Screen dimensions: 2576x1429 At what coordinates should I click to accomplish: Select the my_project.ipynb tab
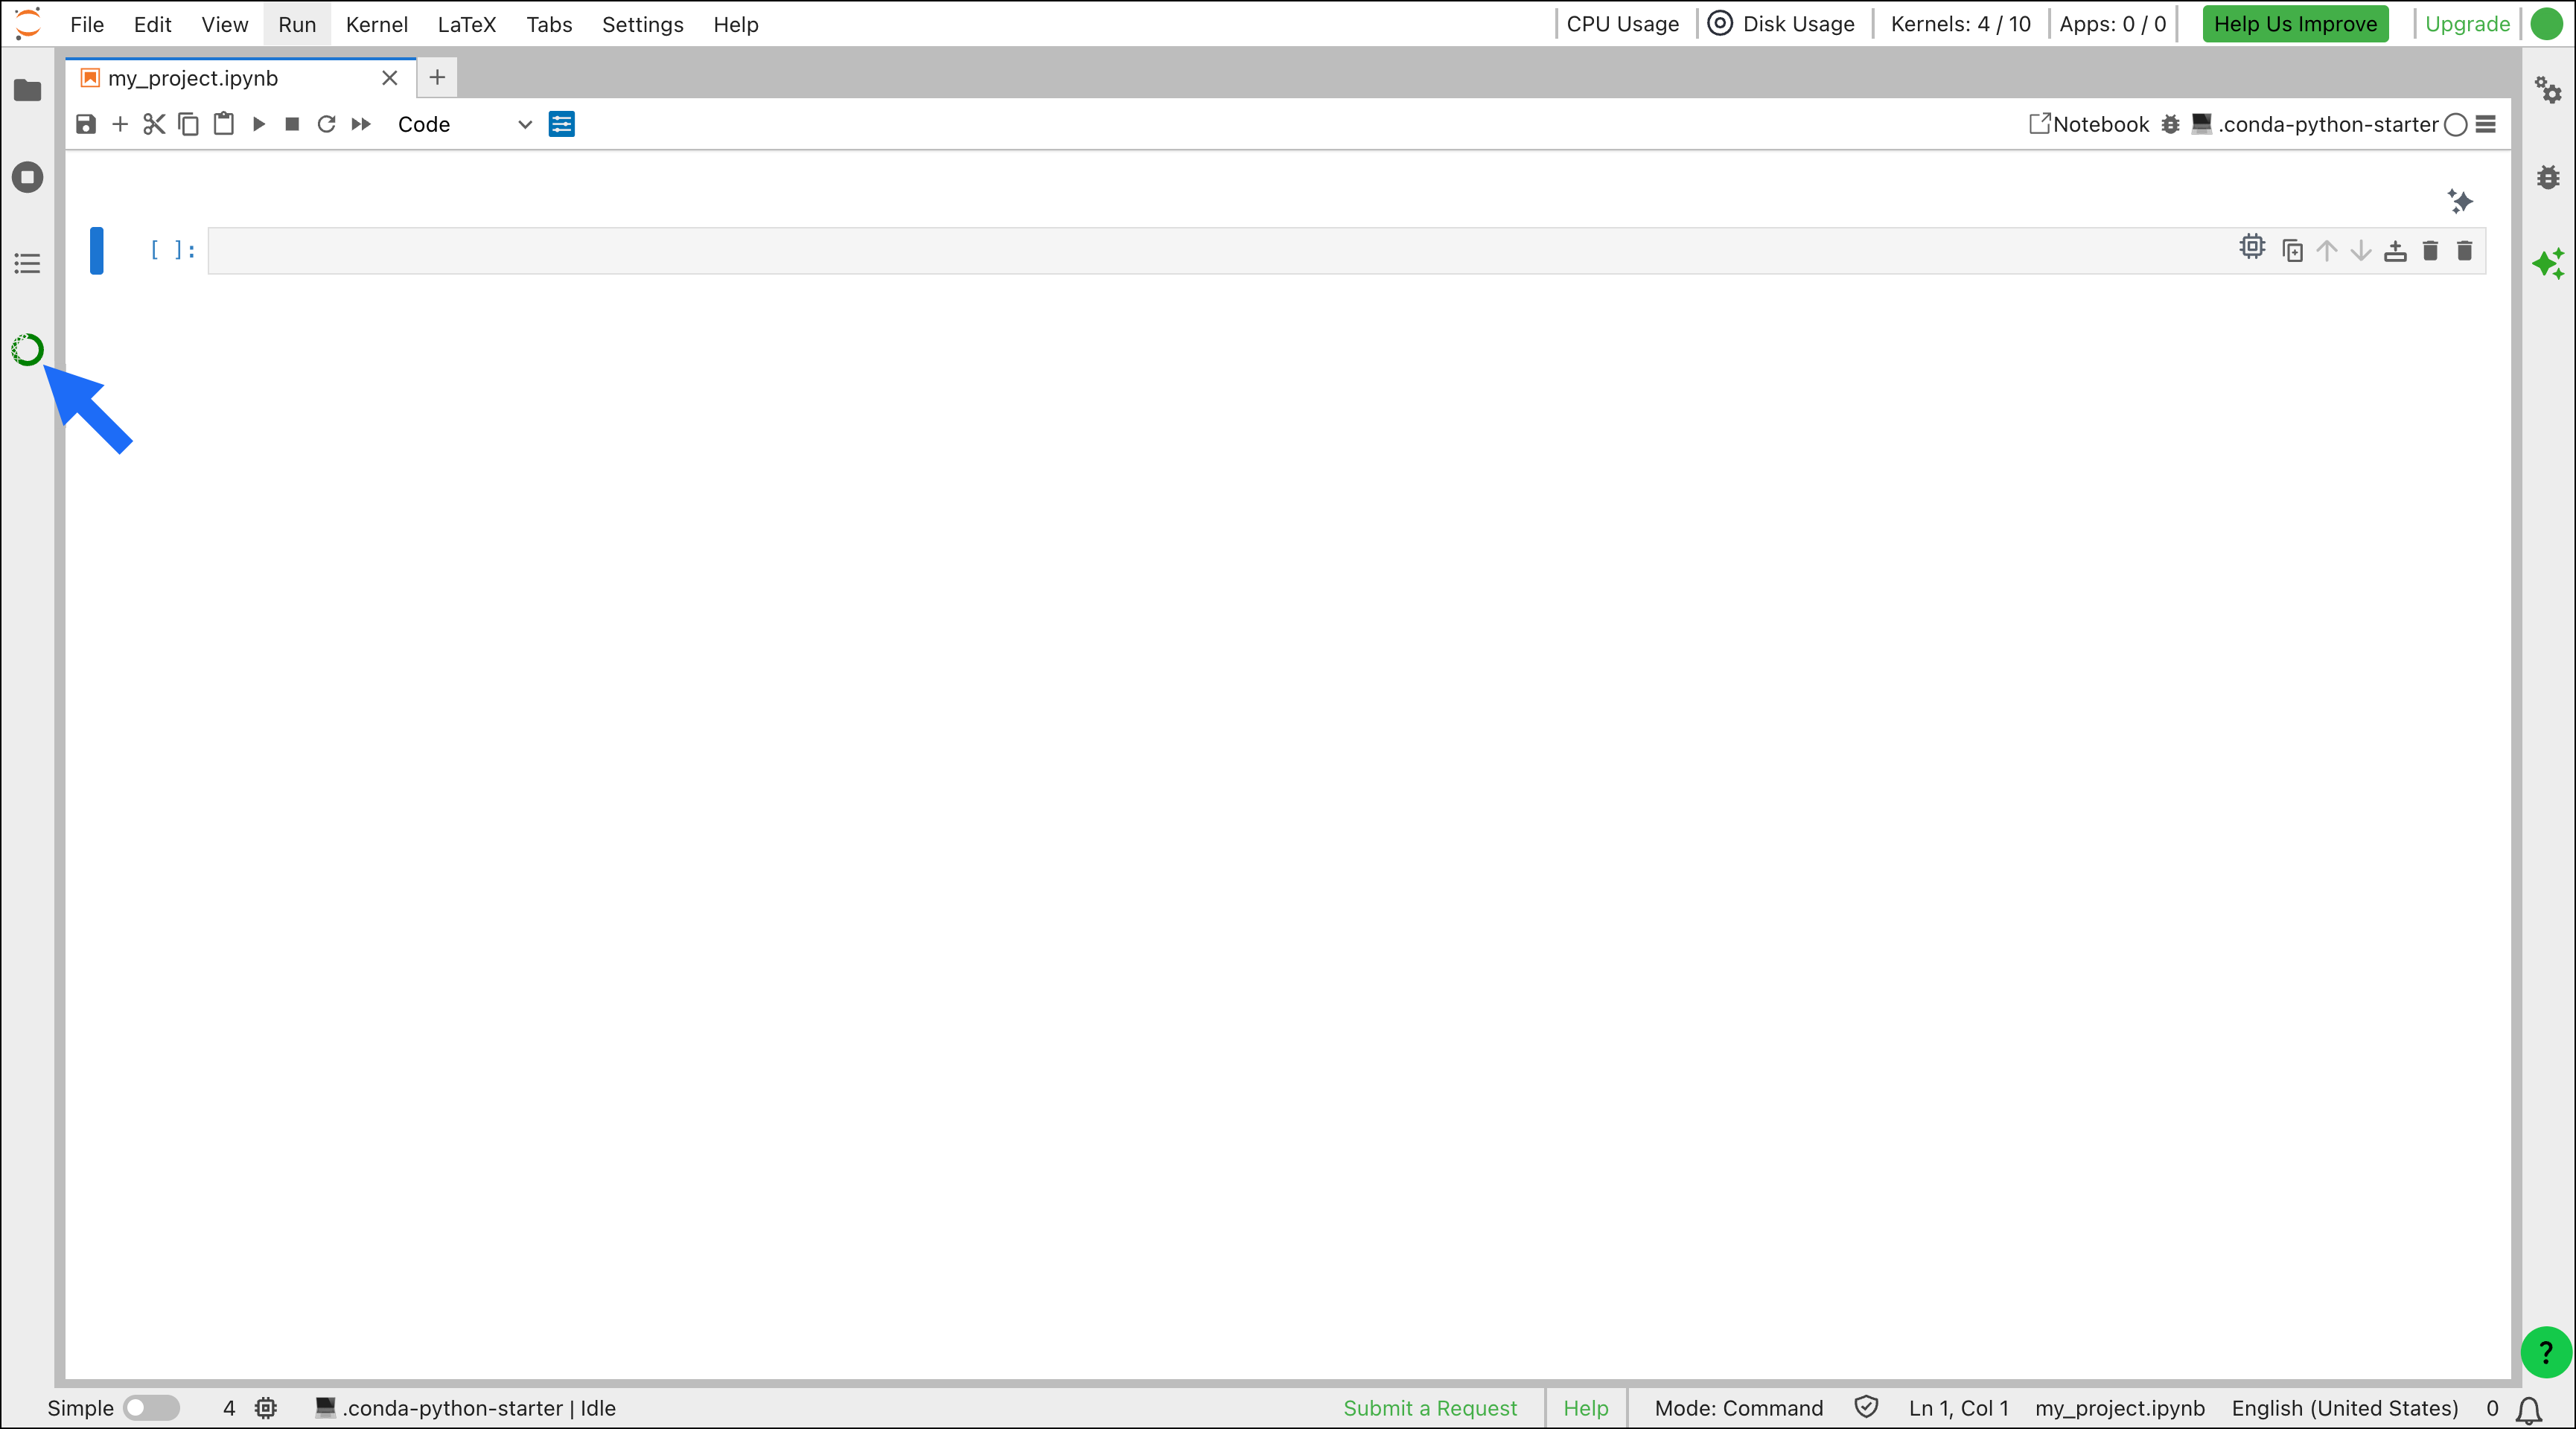(194, 77)
